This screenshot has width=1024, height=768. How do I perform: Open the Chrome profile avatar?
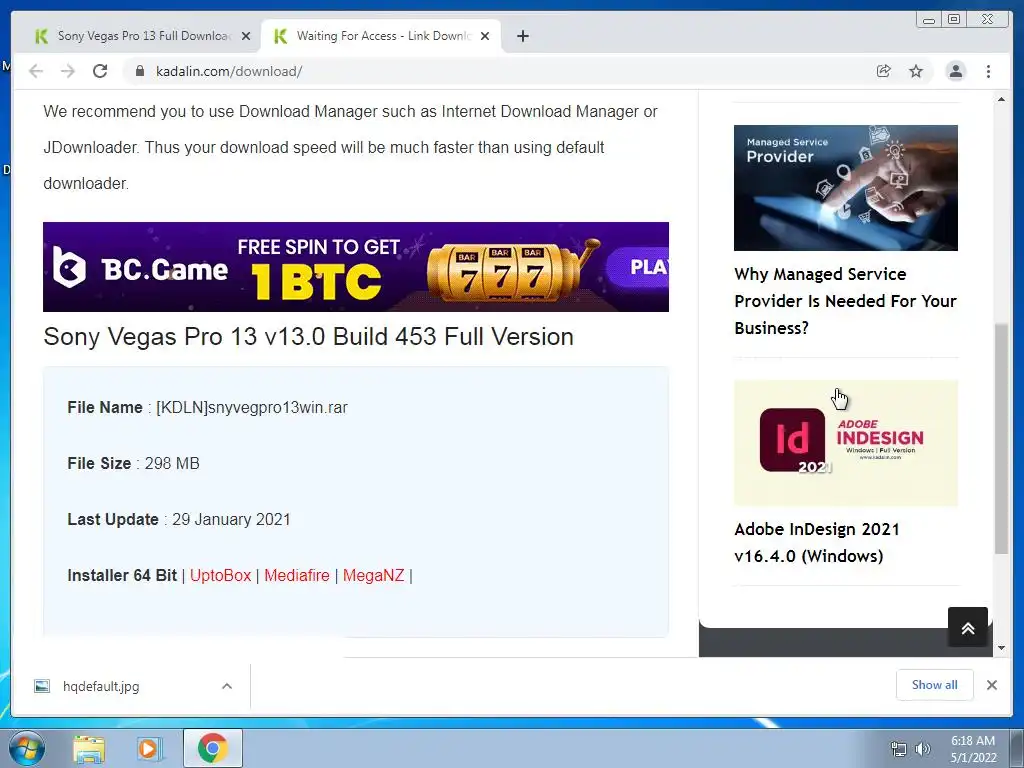point(955,71)
